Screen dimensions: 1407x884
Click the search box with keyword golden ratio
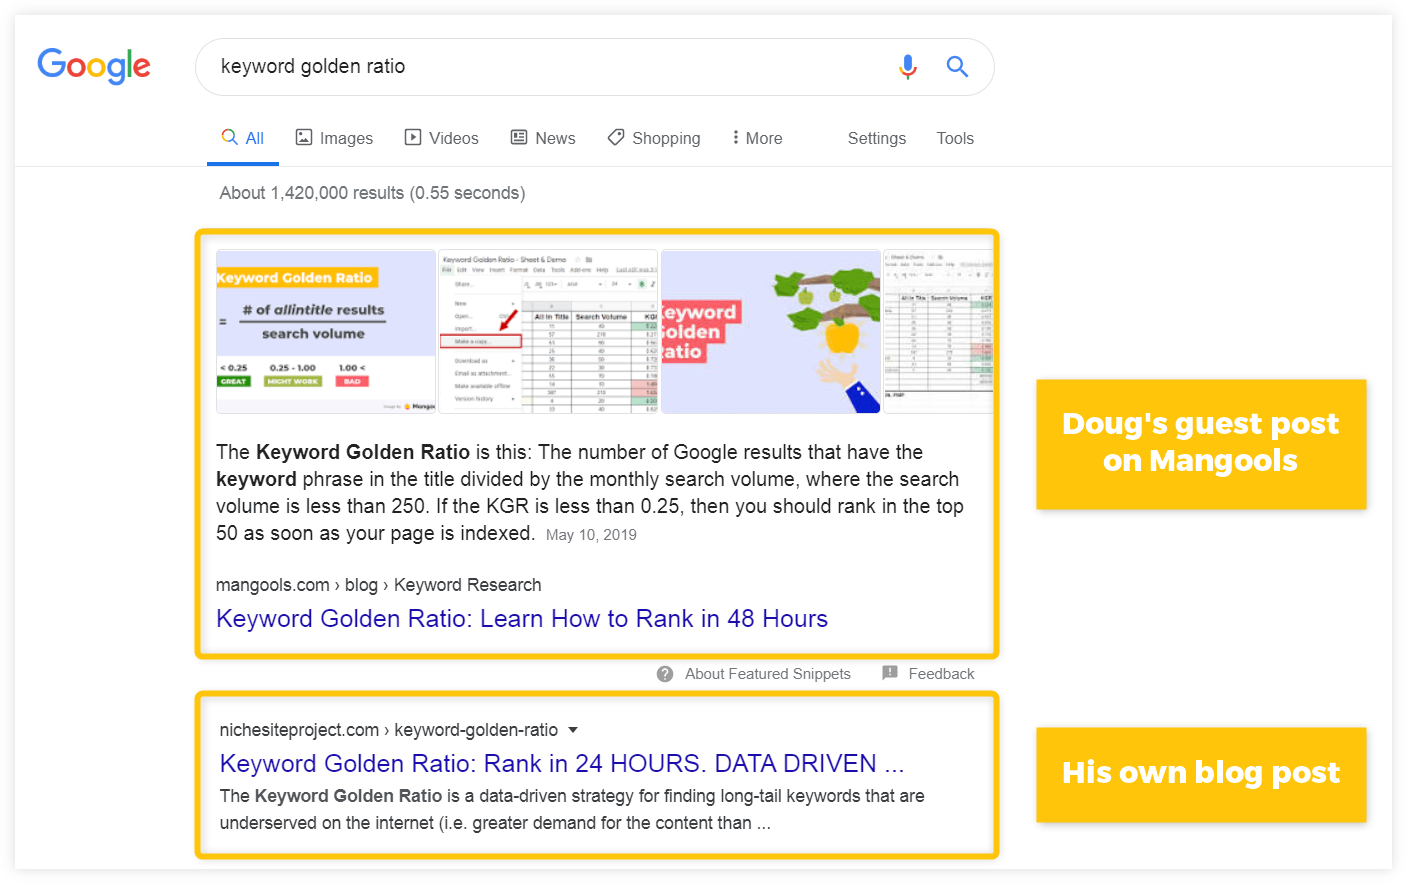point(595,67)
